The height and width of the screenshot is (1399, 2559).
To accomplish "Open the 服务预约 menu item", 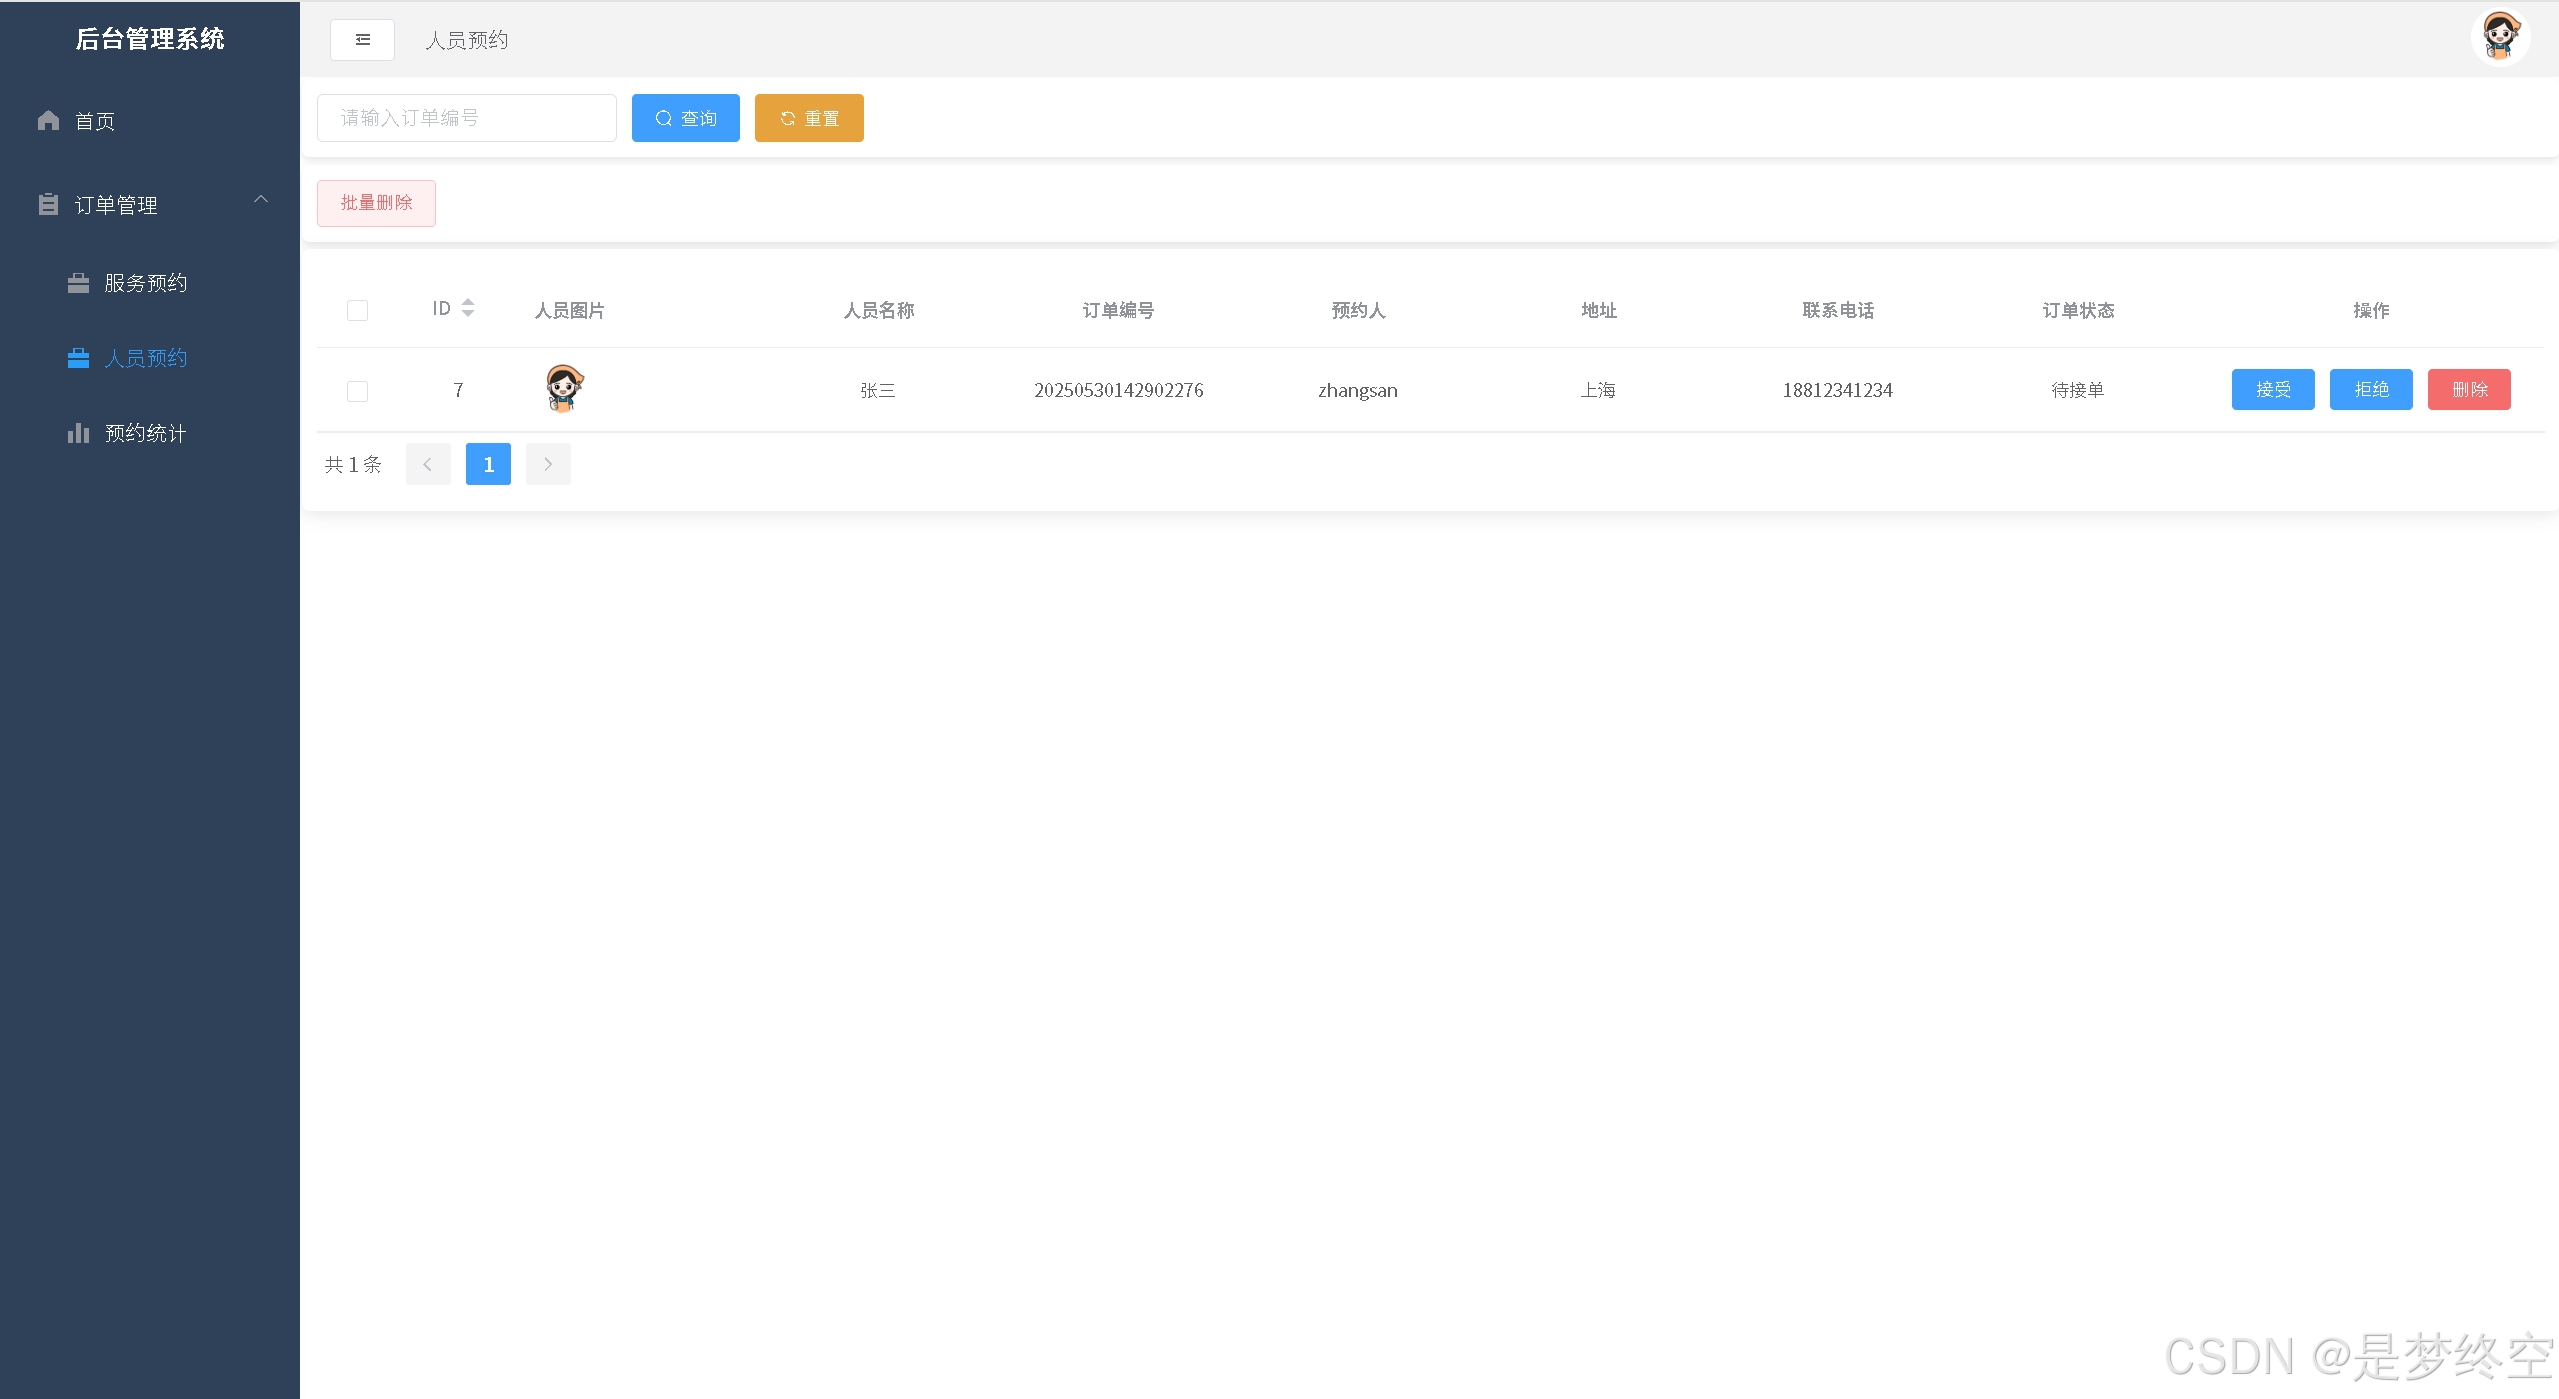I will tap(146, 283).
